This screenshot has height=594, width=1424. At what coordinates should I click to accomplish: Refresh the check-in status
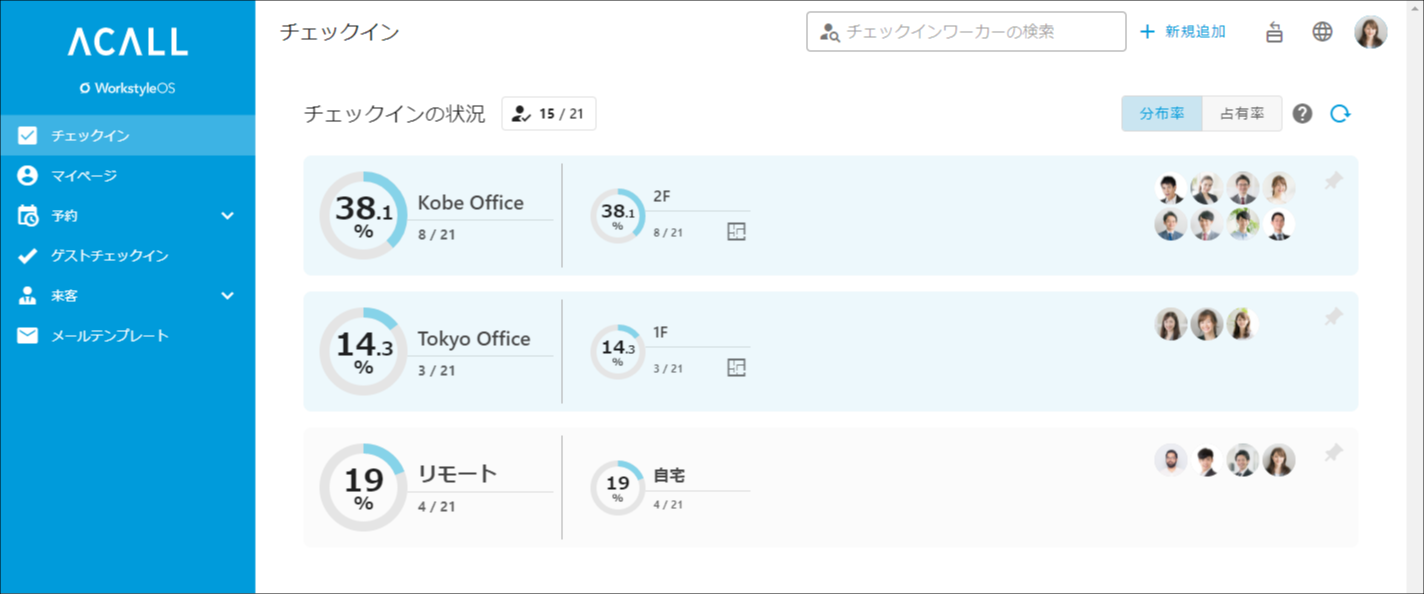tap(1340, 114)
